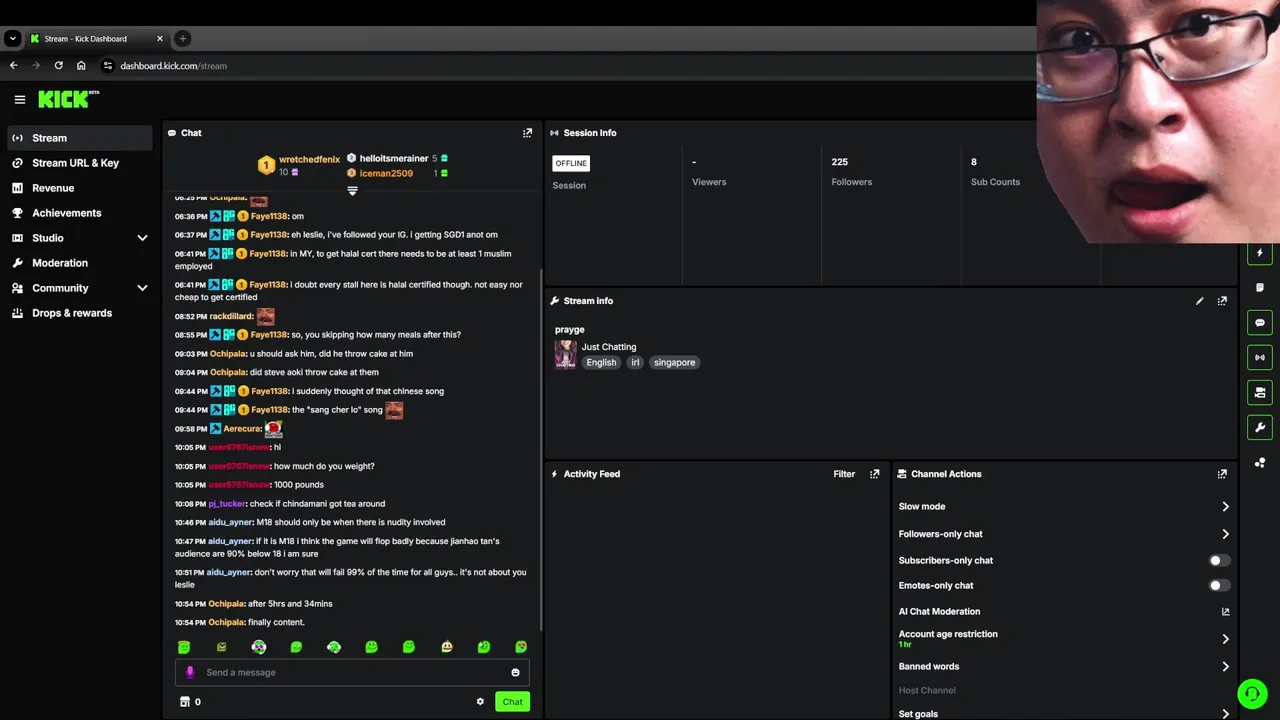Viewport: 1280px width, 720px height.
Task: Open browser home page button
Action: (81, 66)
